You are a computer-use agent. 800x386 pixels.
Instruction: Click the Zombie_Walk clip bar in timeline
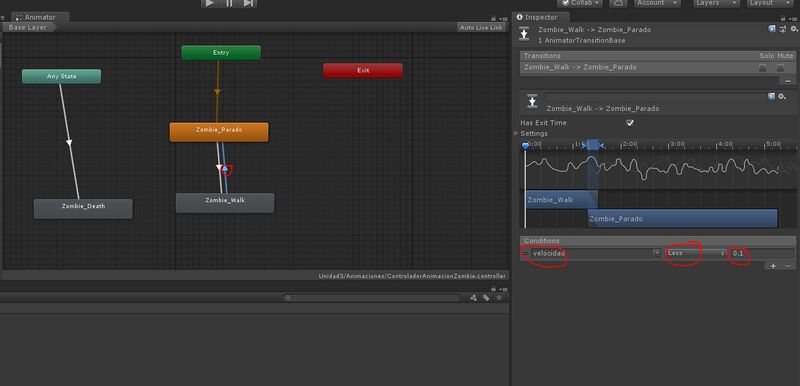click(561, 199)
